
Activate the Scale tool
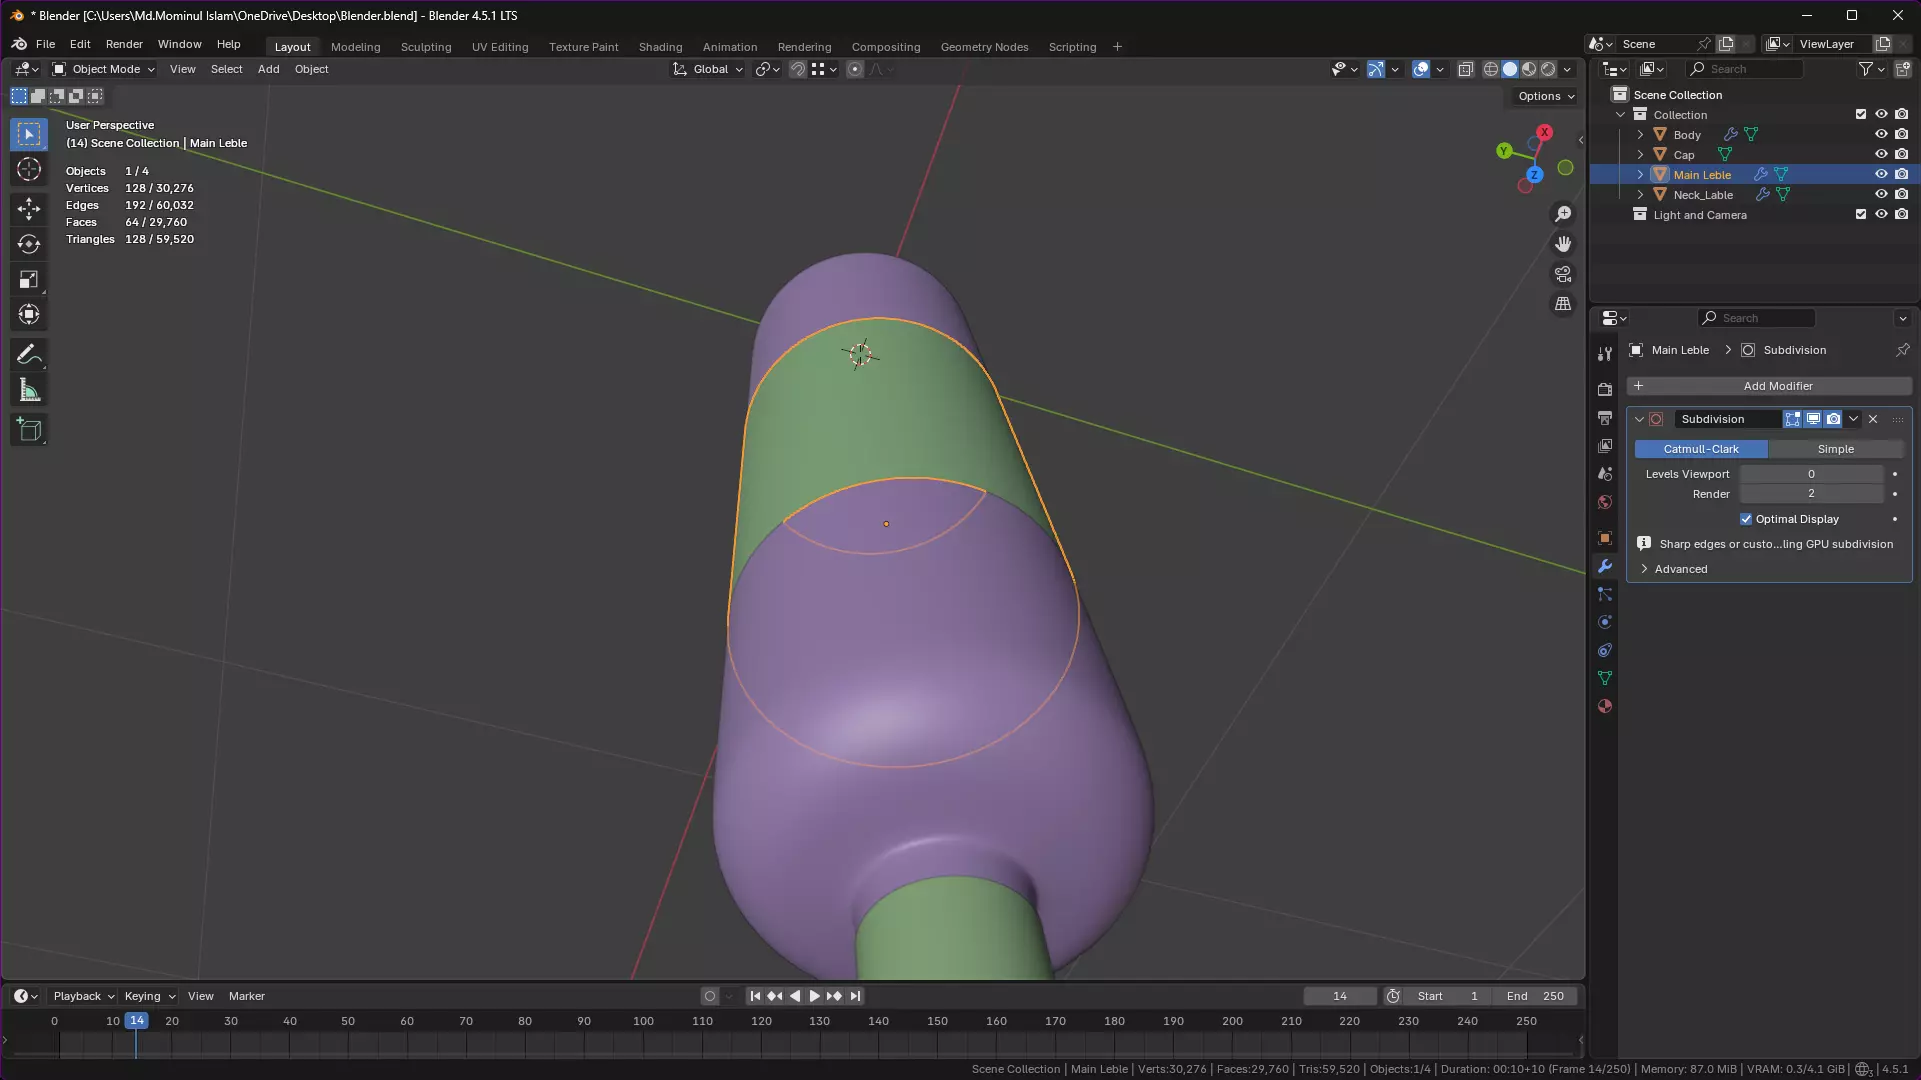click(29, 280)
